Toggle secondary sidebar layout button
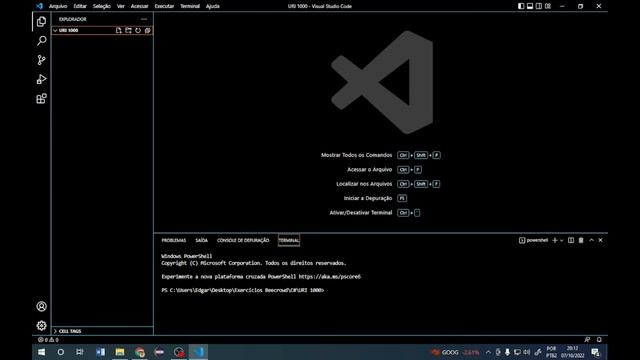 point(539,6)
